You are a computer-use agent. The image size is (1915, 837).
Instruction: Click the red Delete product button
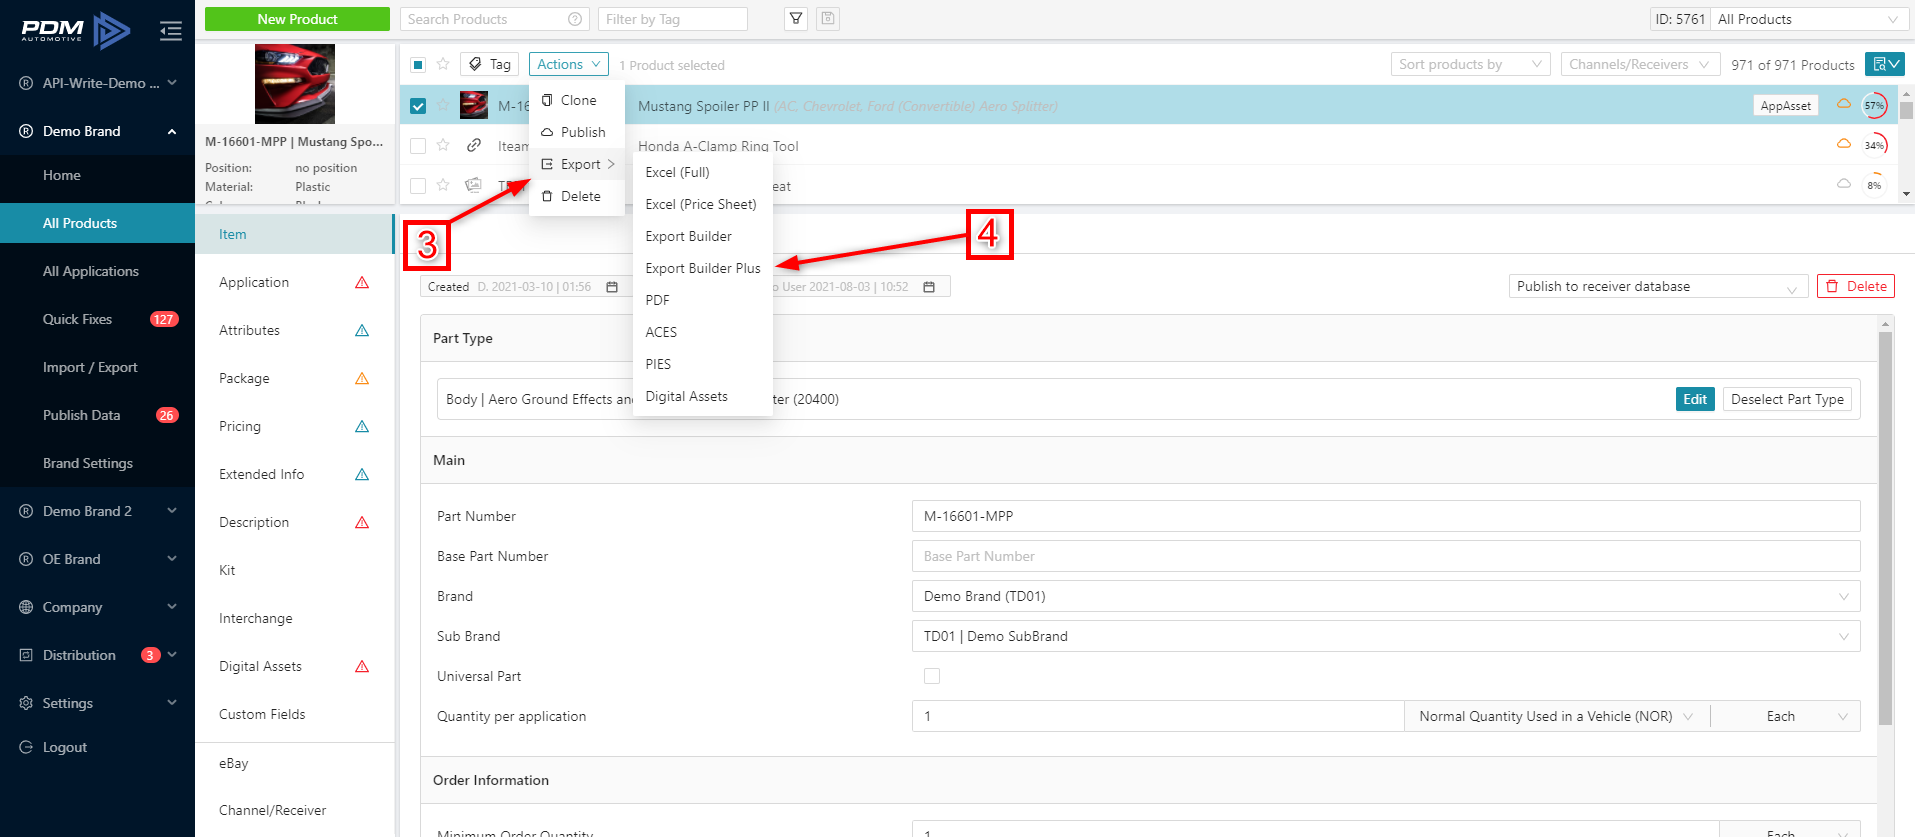[1856, 286]
